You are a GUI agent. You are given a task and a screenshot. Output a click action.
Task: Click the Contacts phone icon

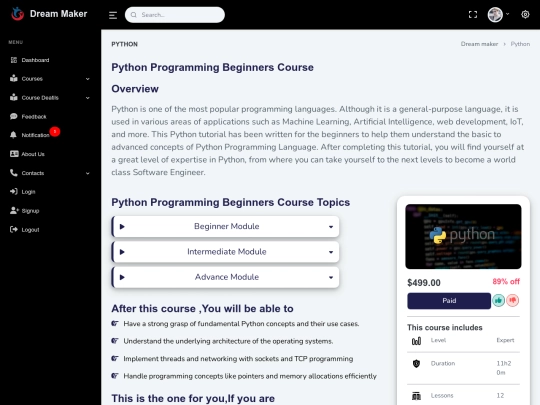(x=14, y=173)
